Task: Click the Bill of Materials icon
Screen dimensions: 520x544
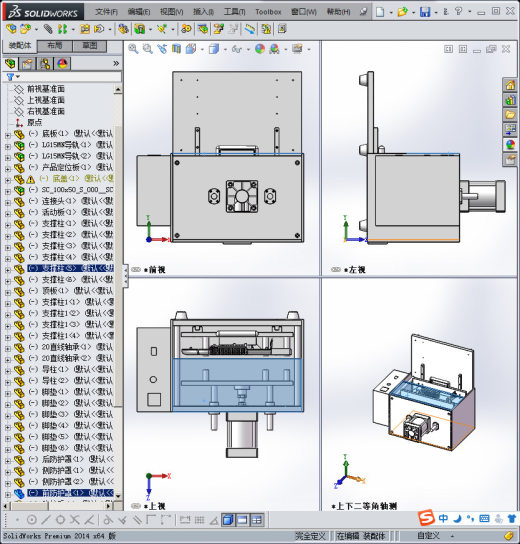Action: click(x=203, y=29)
